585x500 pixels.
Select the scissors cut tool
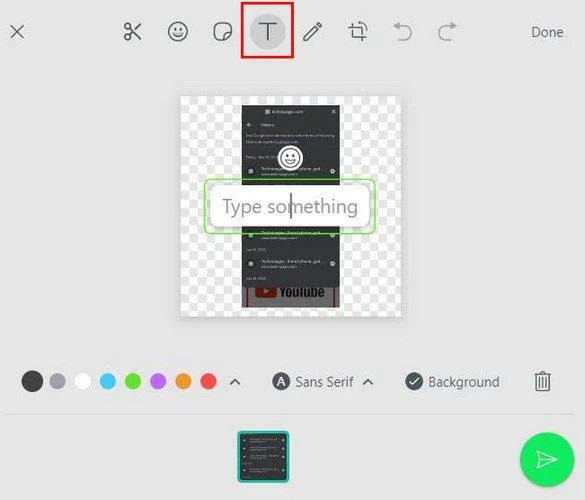pyautogui.click(x=132, y=31)
